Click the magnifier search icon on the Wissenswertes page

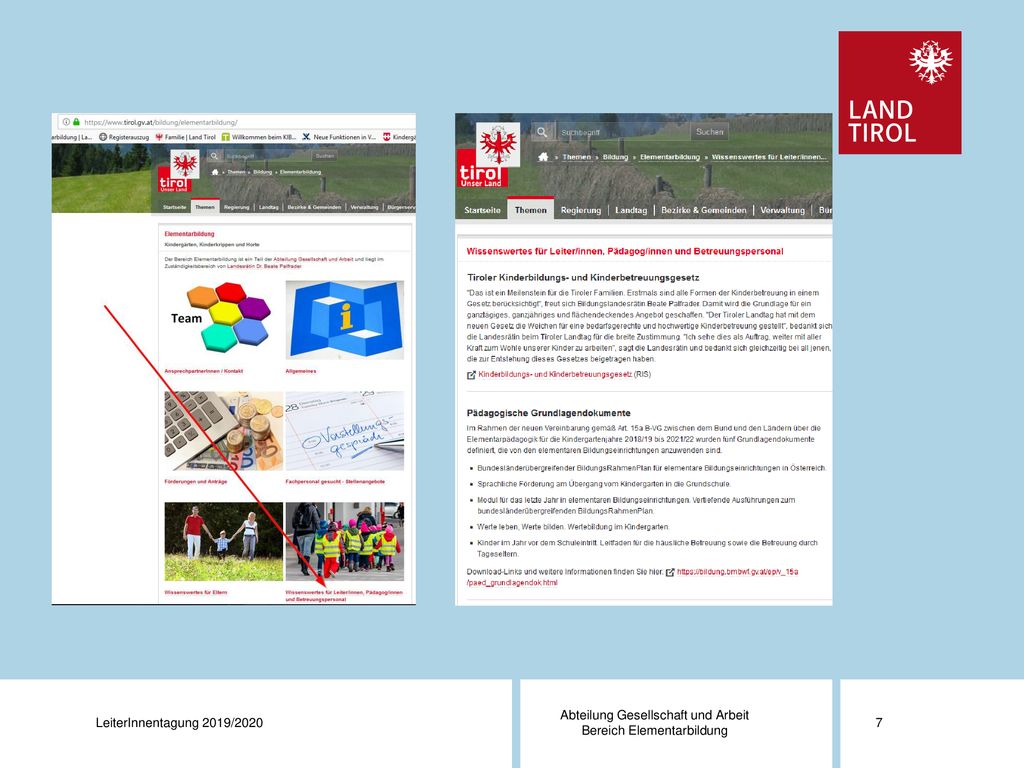[x=542, y=132]
